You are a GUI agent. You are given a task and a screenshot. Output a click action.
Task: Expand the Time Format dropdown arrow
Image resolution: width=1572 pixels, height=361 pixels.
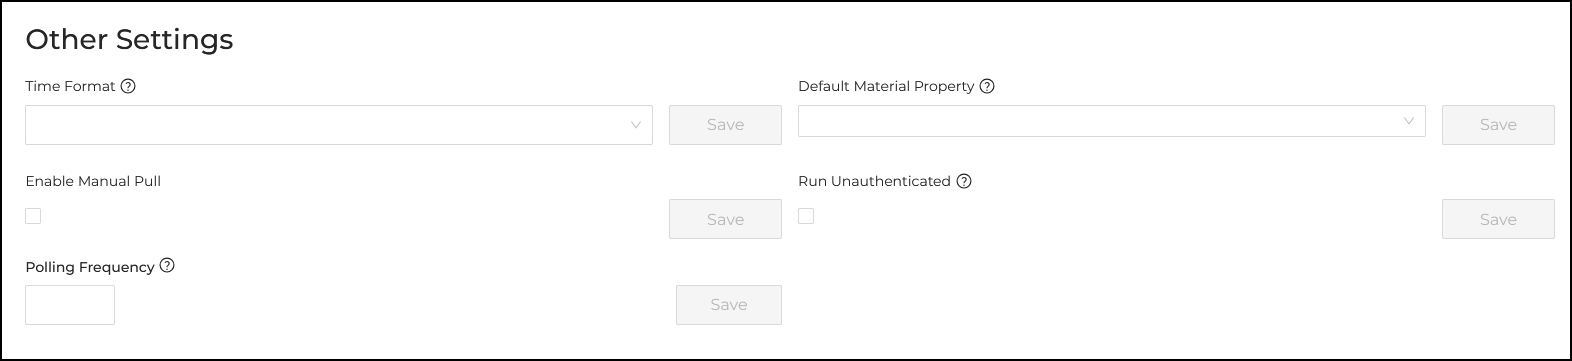coord(636,125)
